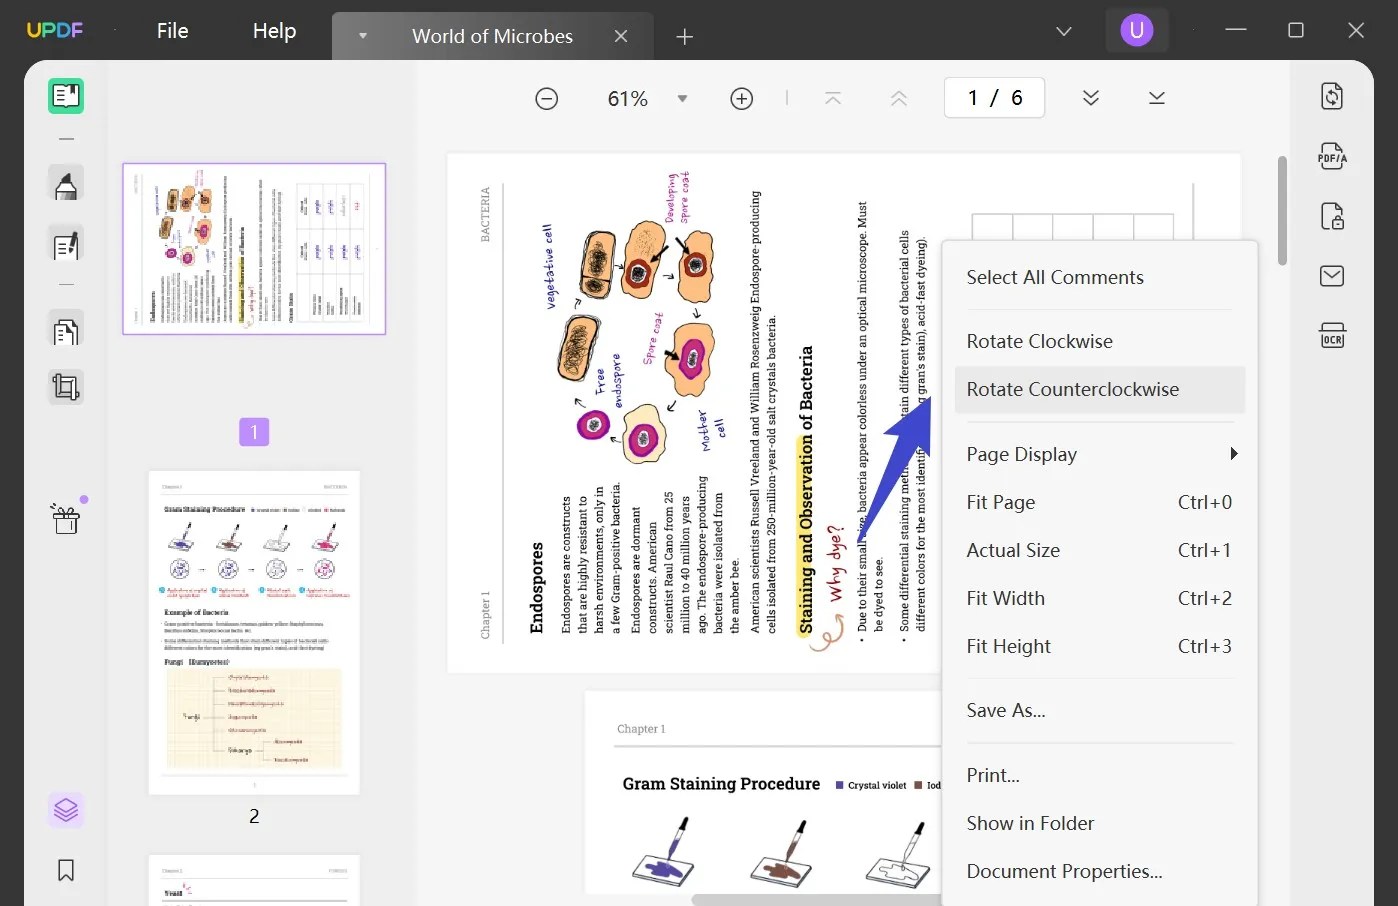Viewport: 1398px width, 906px height.
Task: Select the Comment markup tool
Action: tap(65, 183)
